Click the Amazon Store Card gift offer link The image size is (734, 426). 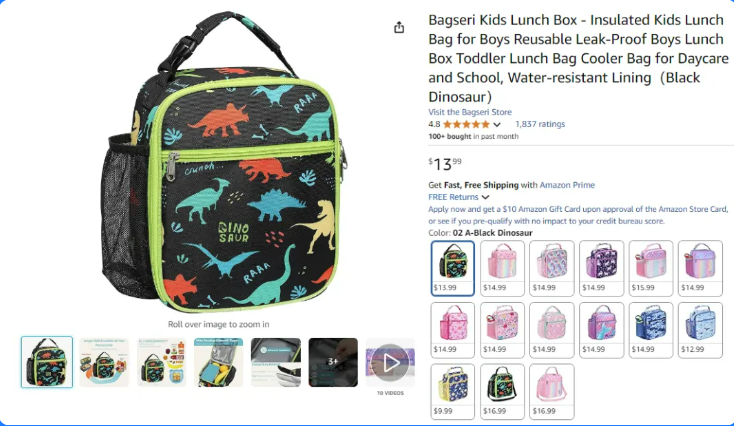(578, 215)
